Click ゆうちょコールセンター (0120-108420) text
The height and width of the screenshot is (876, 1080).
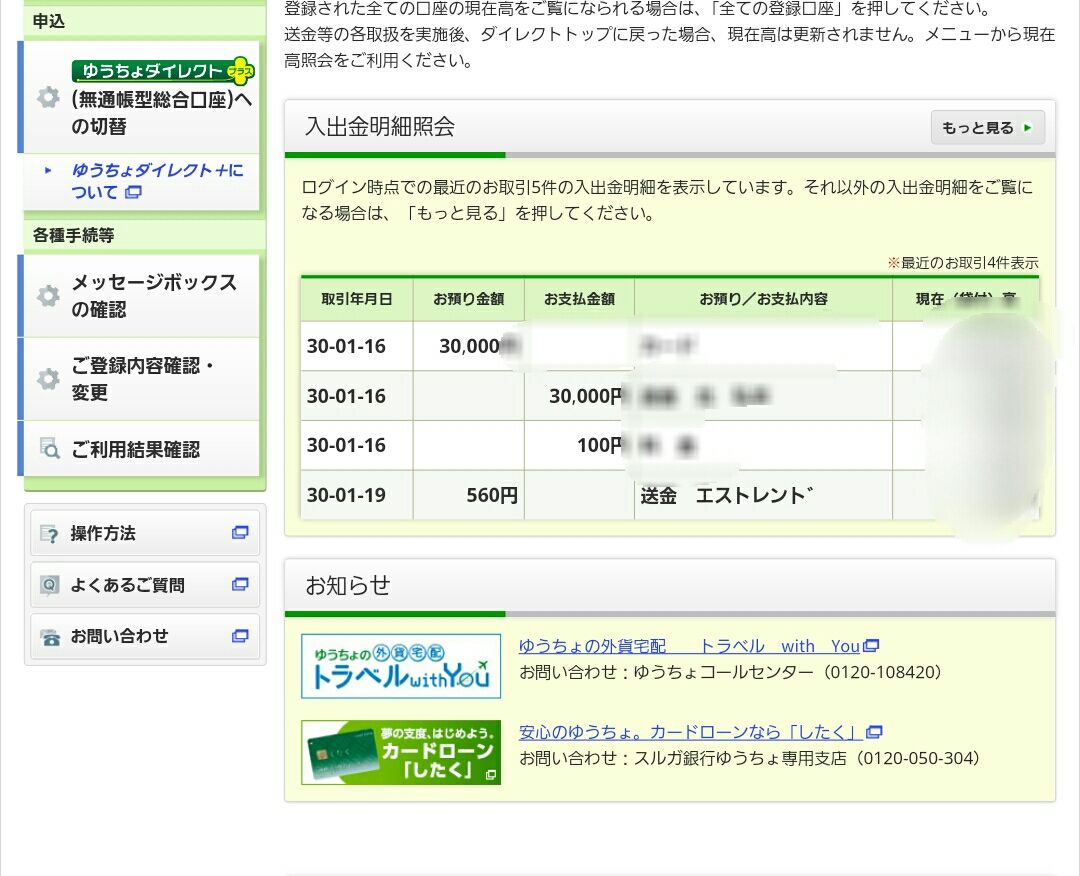click(x=787, y=672)
